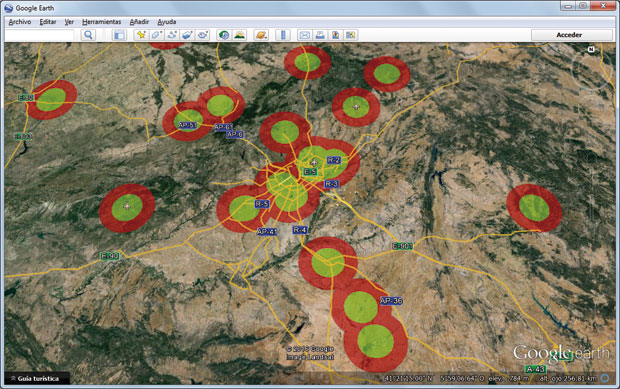Click the email envelope icon

point(304,35)
